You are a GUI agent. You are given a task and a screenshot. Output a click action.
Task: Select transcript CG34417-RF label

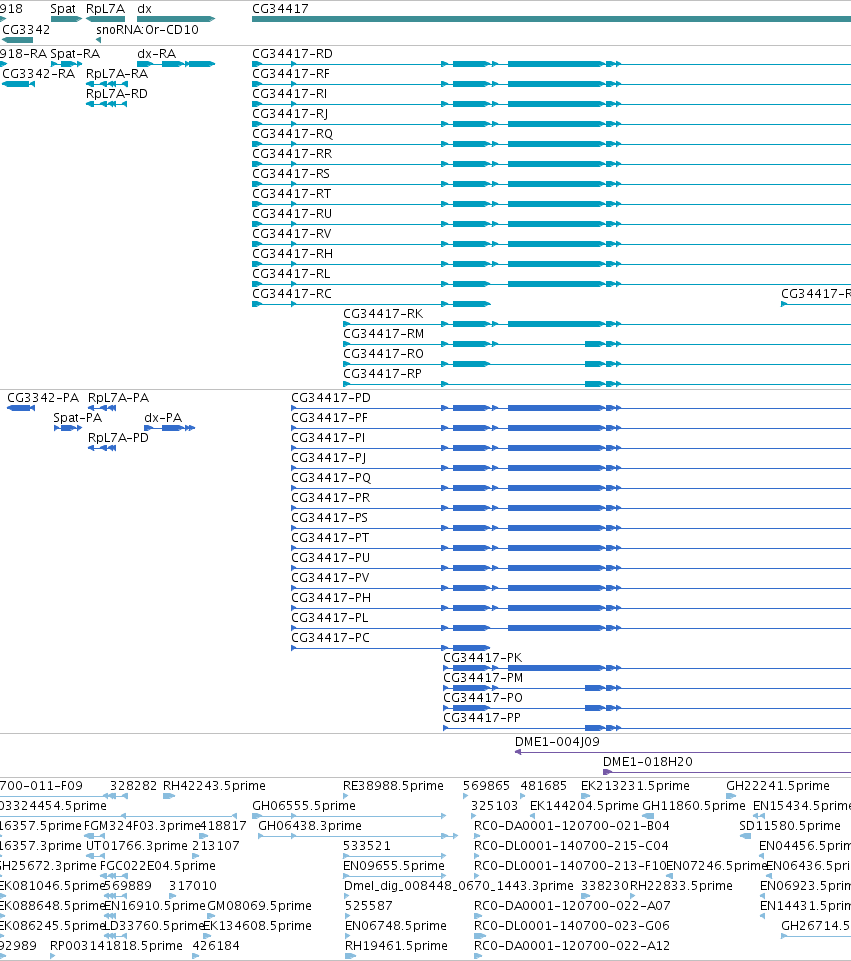pos(291,74)
